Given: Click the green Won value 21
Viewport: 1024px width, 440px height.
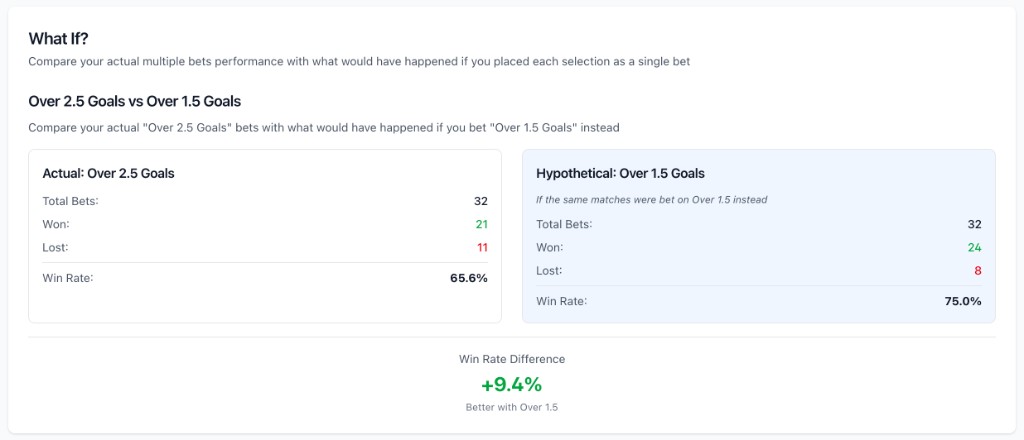Looking at the screenshot, I should (480, 224).
